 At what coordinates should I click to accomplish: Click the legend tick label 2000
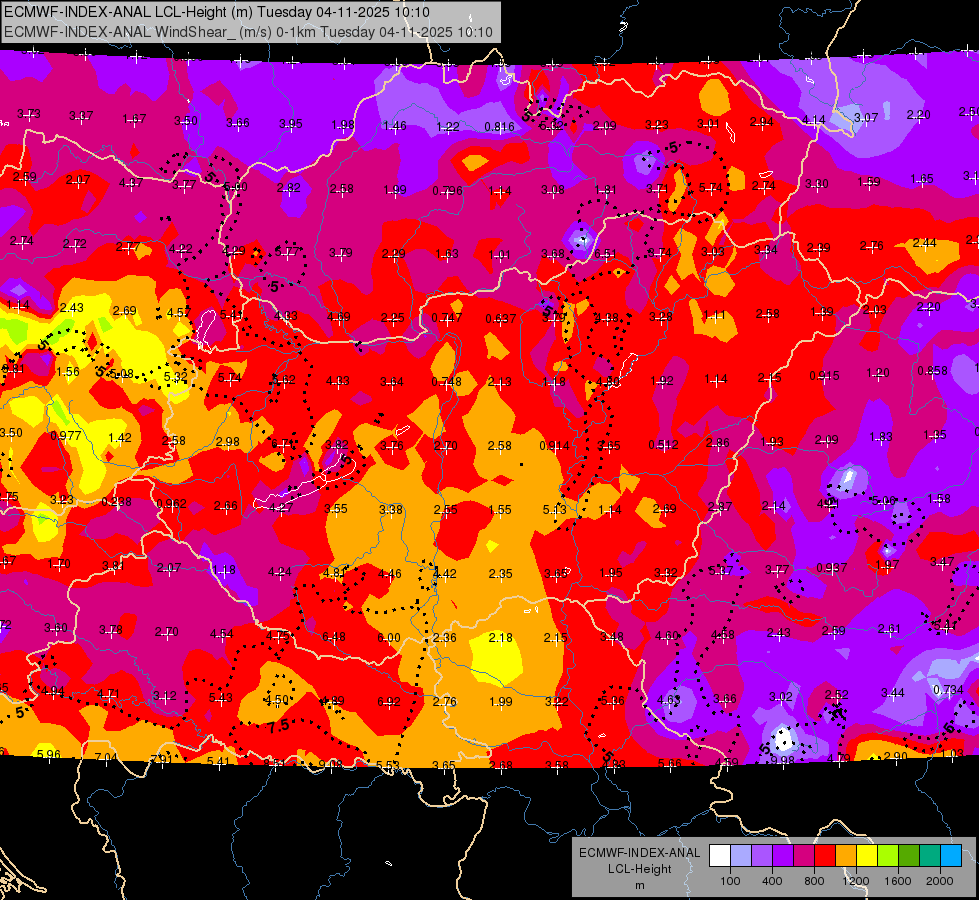940,881
